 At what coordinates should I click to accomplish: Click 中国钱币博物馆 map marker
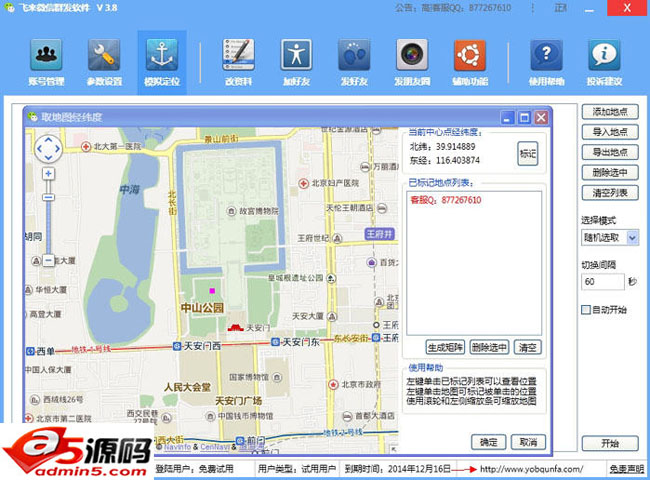click(x=211, y=415)
